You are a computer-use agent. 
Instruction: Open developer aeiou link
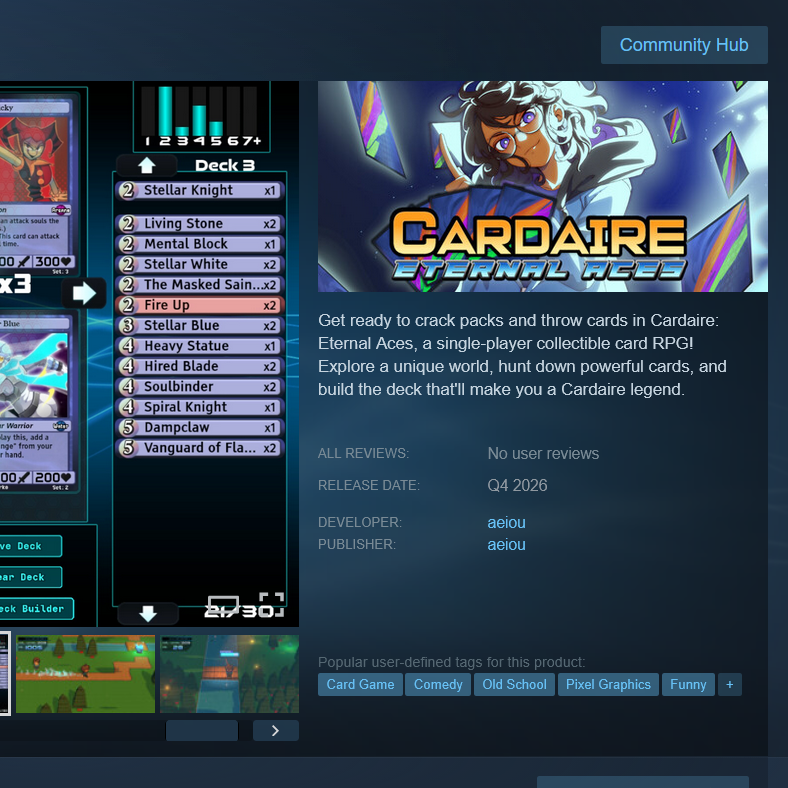click(x=507, y=523)
